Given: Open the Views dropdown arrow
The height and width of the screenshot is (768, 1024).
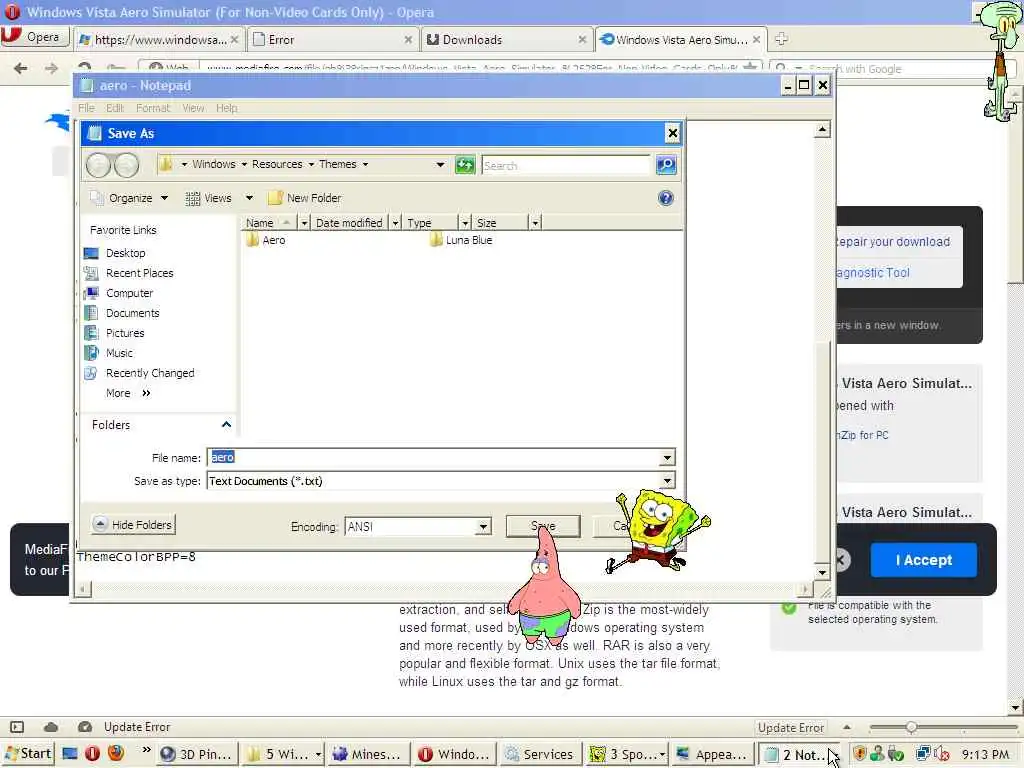Looking at the screenshot, I should pos(249,198).
